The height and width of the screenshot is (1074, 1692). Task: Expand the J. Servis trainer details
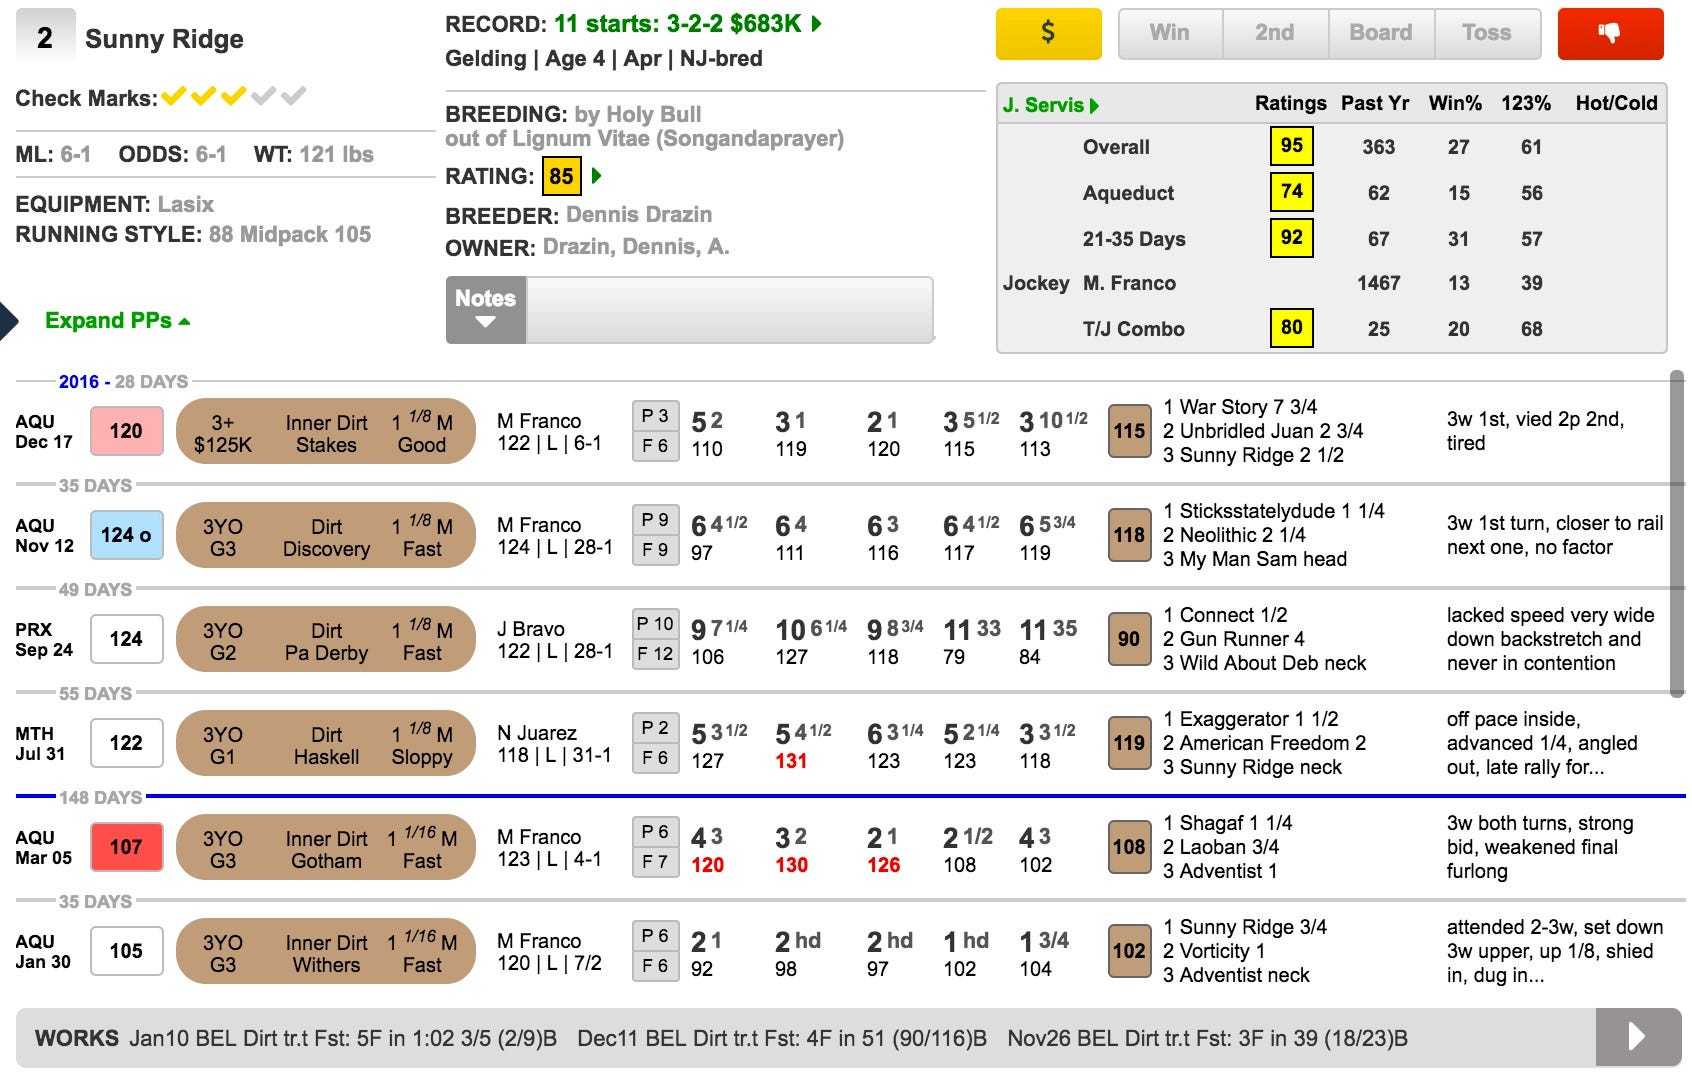[1050, 105]
